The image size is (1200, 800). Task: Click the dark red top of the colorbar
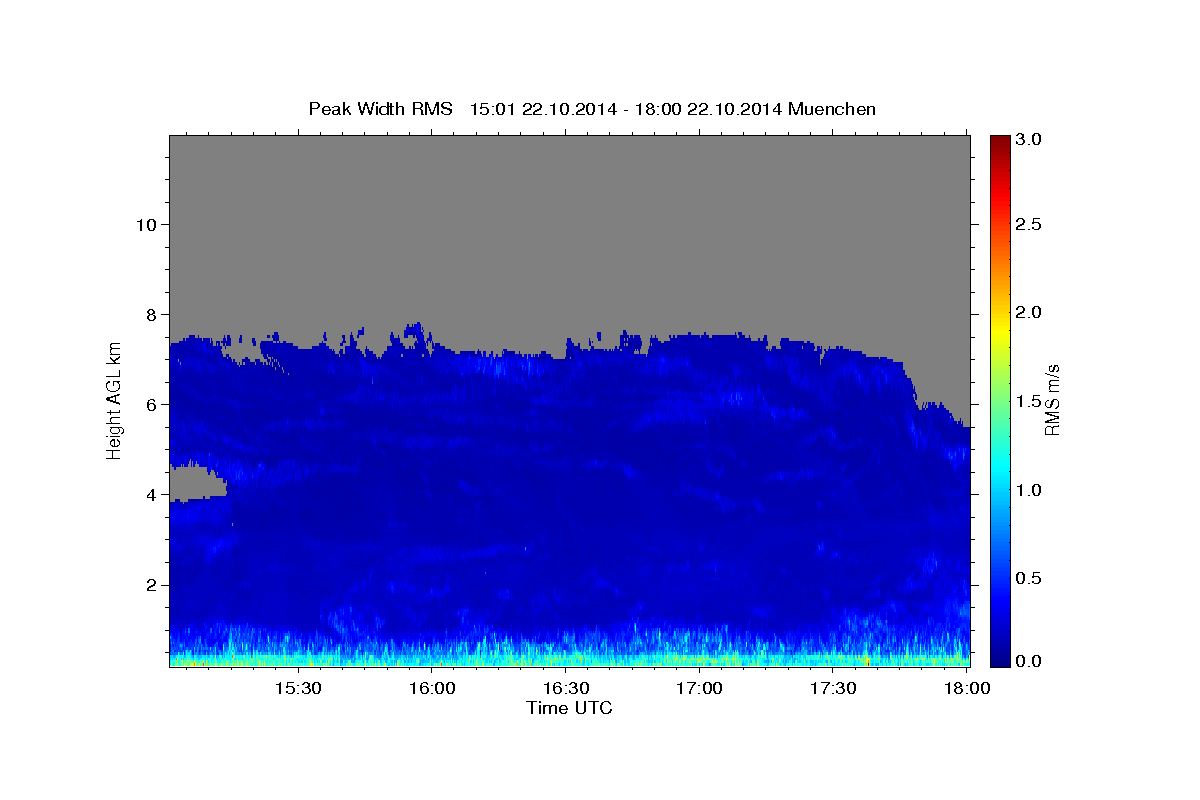tap(1000, 143)
